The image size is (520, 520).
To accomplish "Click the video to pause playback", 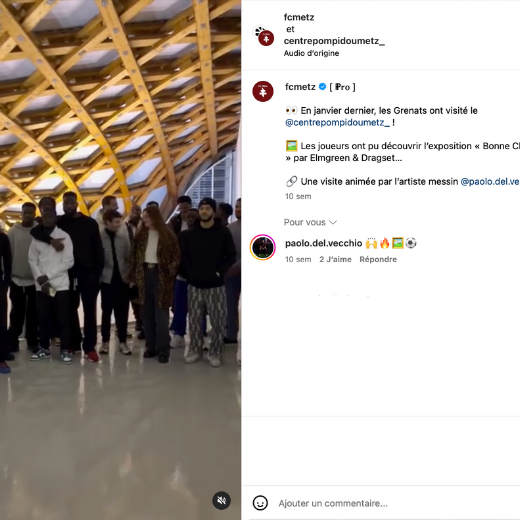I will [120, 260].
